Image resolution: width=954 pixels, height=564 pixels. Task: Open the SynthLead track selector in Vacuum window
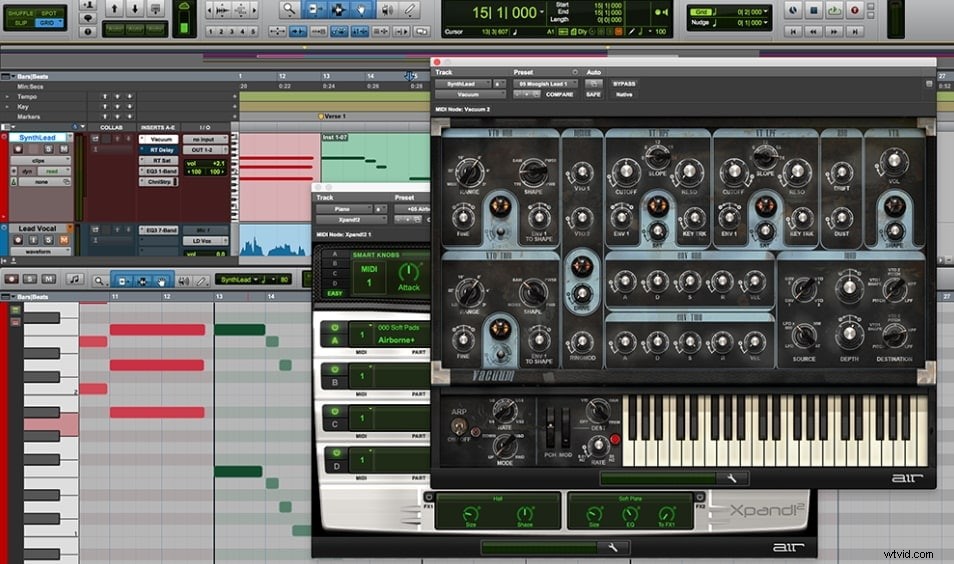point(464,84)
